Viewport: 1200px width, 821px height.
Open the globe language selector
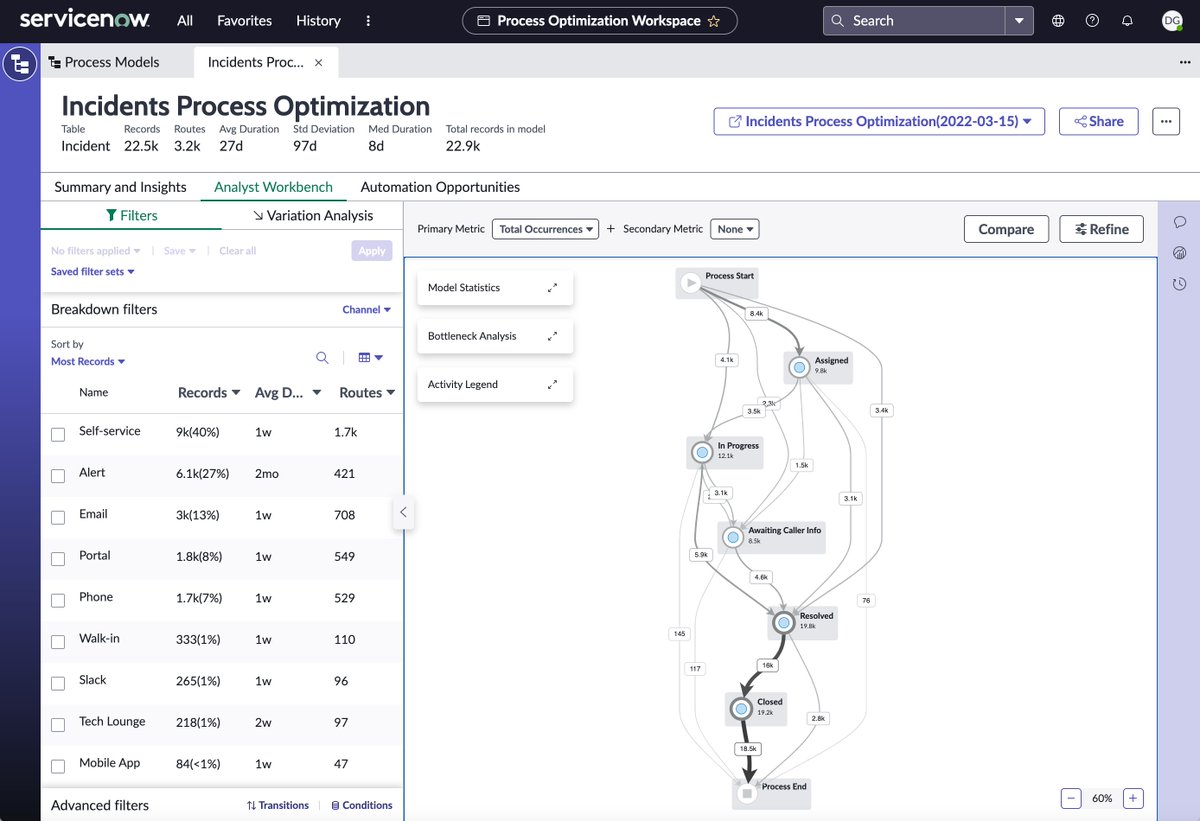[1058, 20]
